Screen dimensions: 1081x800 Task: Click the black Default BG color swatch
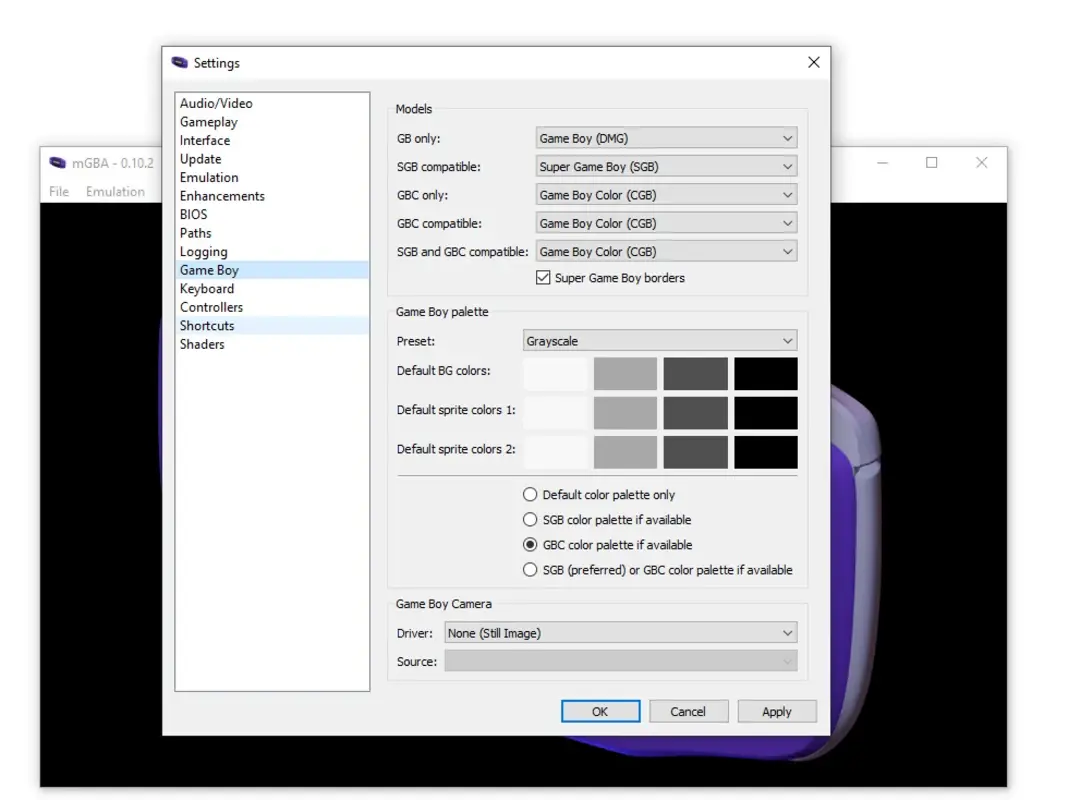point(766,372)
